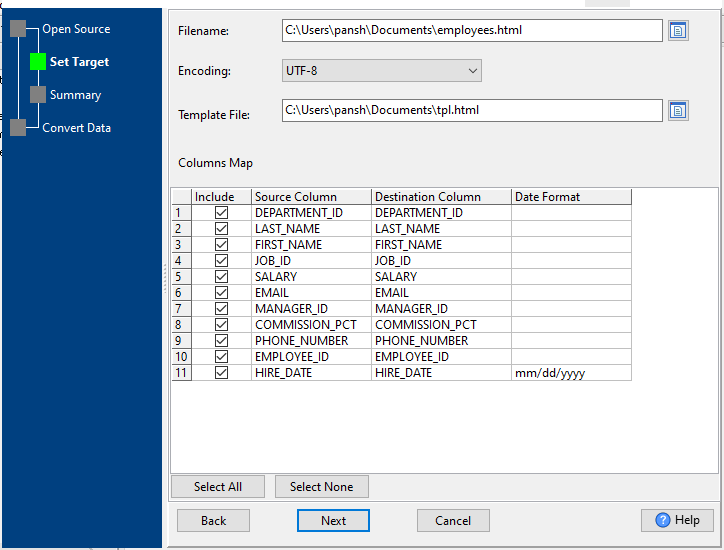Click the Destination Column header
The height and width of the screenshot is (550, 724).
[440, 197]
